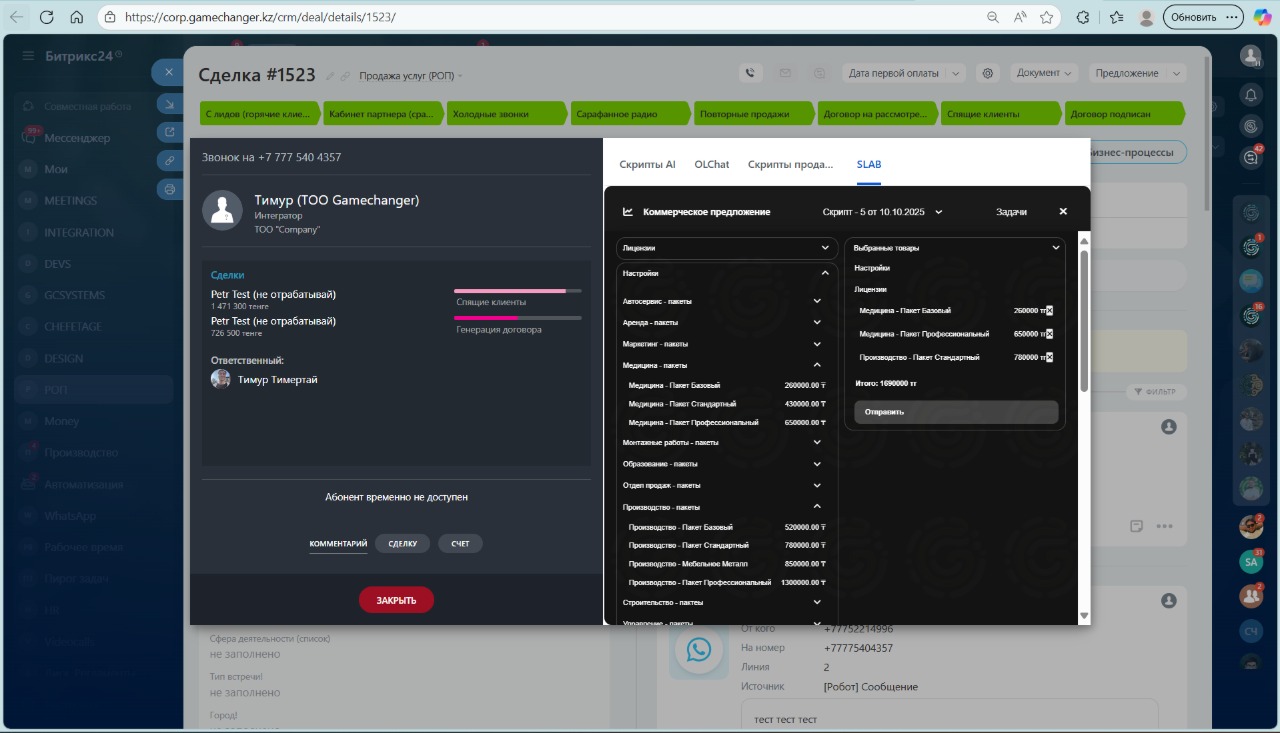Switch to the Скрипты AI tab

647,165
